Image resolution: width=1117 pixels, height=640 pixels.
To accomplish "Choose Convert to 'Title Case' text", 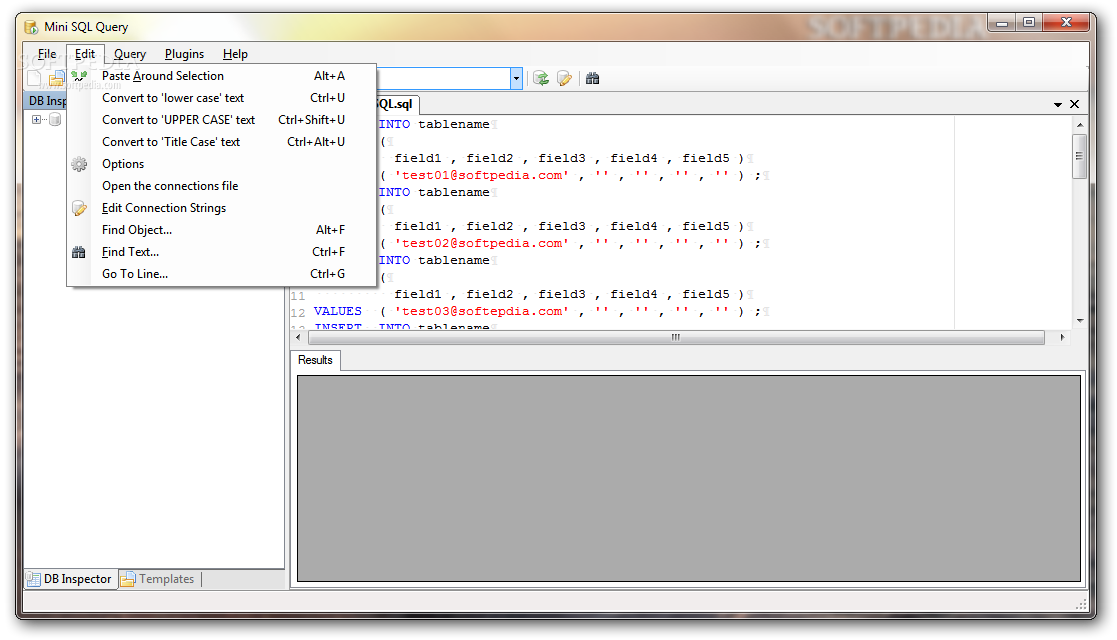I will (x=222, y=142).
